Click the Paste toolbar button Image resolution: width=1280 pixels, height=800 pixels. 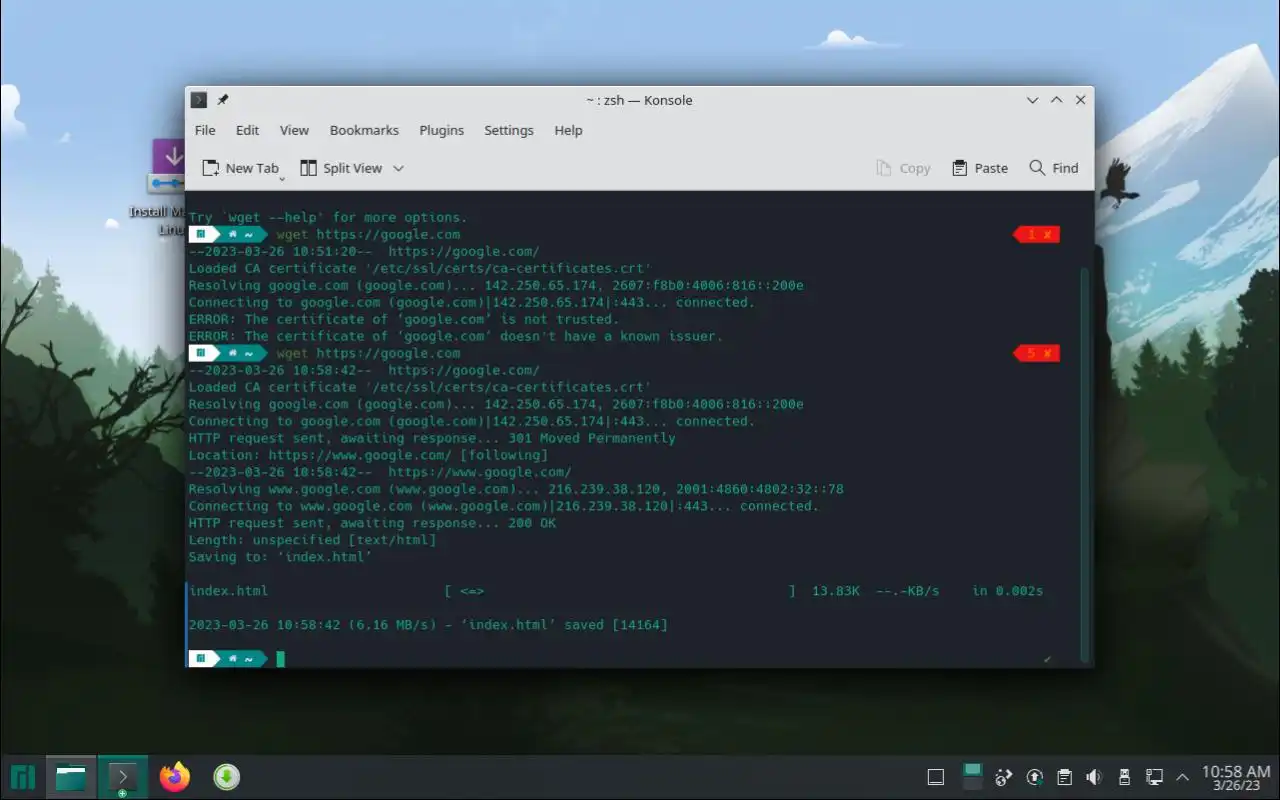click(980, 168)
